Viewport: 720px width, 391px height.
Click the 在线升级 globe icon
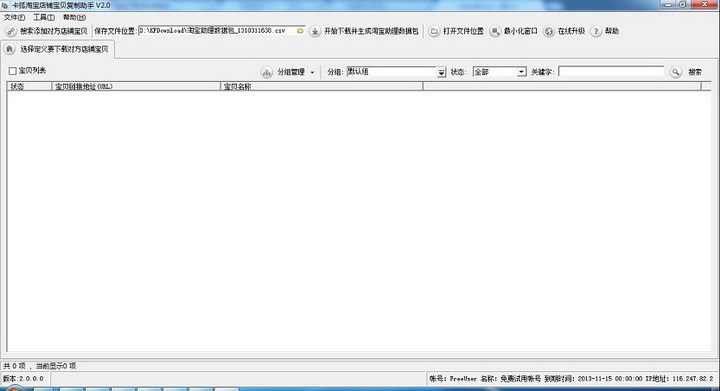549,31
